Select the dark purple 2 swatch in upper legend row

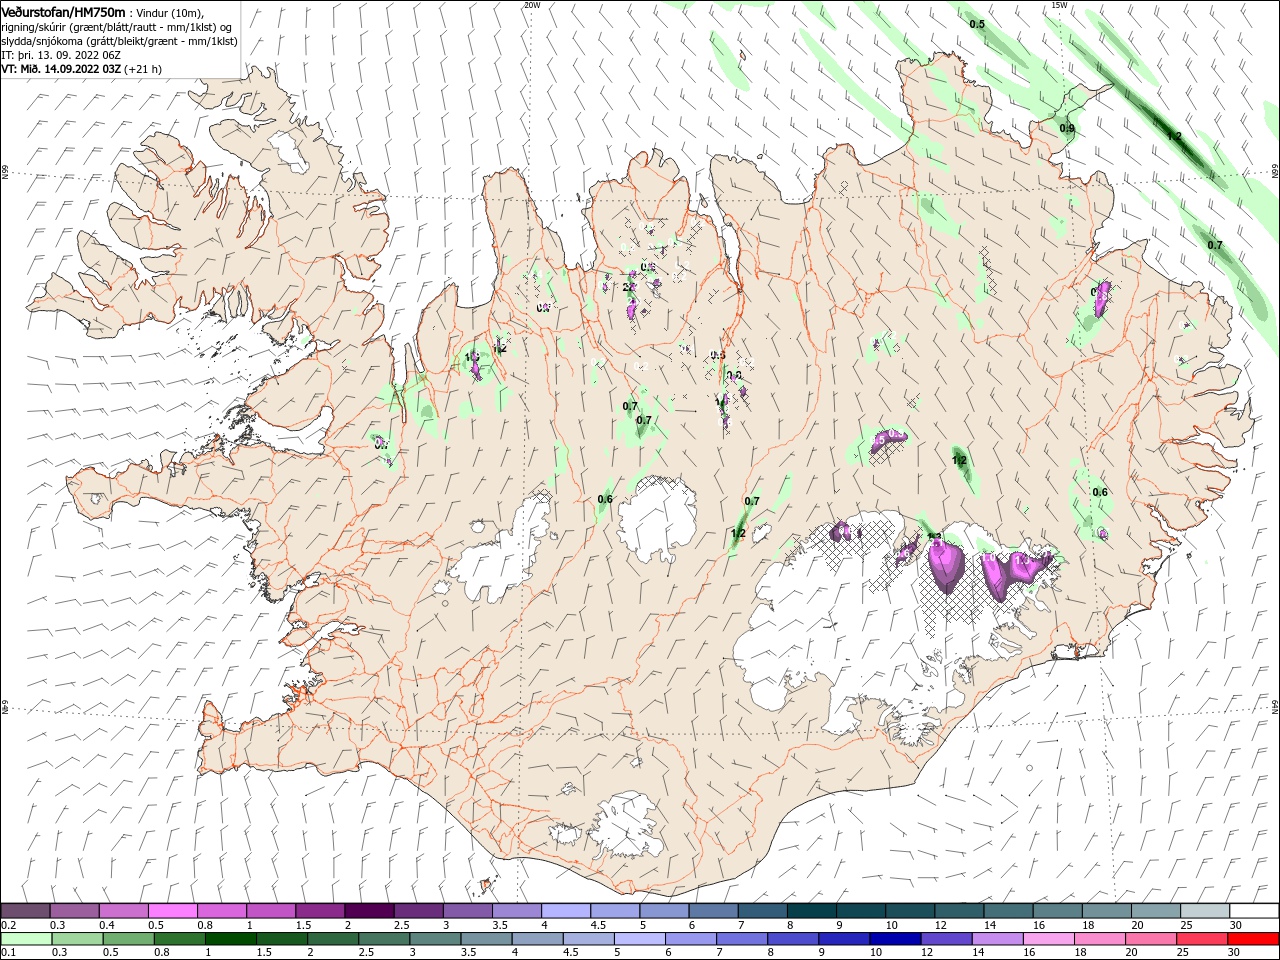369,911
